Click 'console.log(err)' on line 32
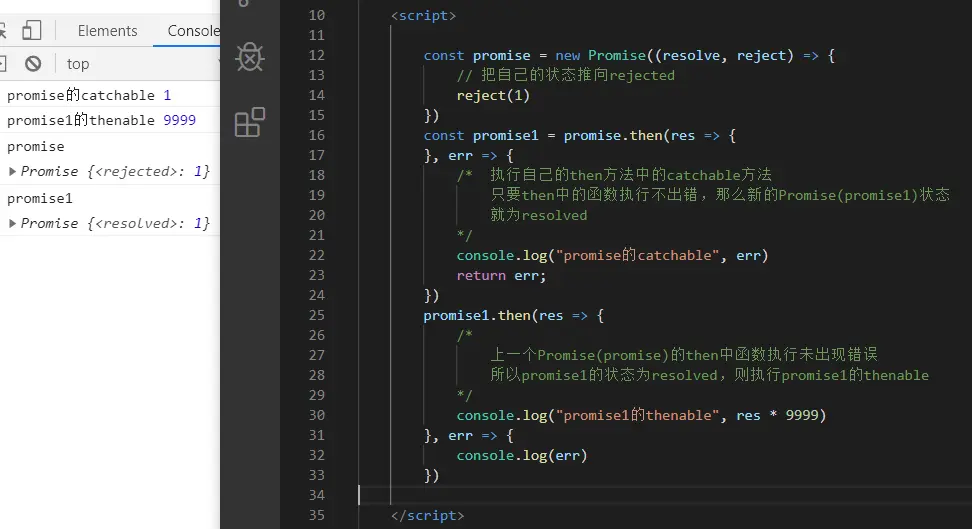 click(x=521, y=455)
